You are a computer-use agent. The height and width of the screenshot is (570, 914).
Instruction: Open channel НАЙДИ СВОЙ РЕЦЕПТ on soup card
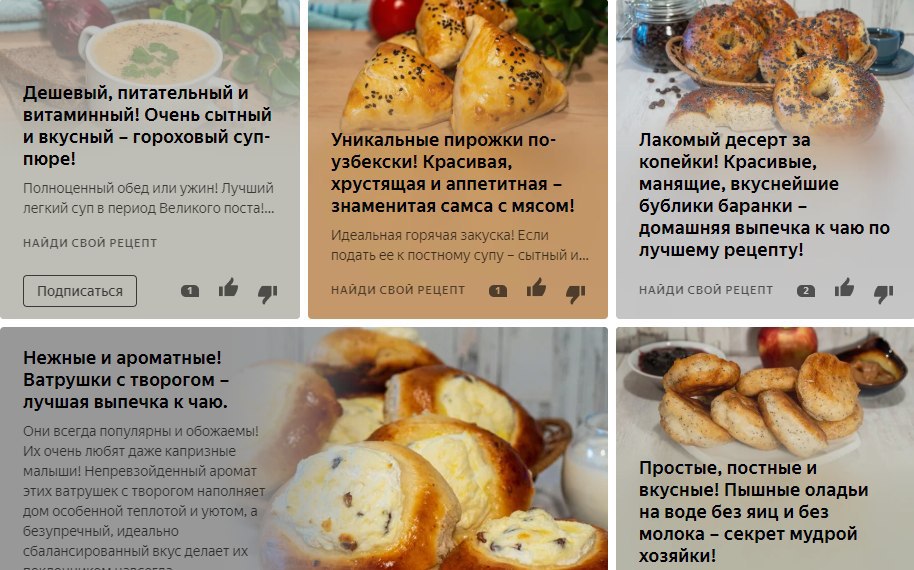click(90, 242)
